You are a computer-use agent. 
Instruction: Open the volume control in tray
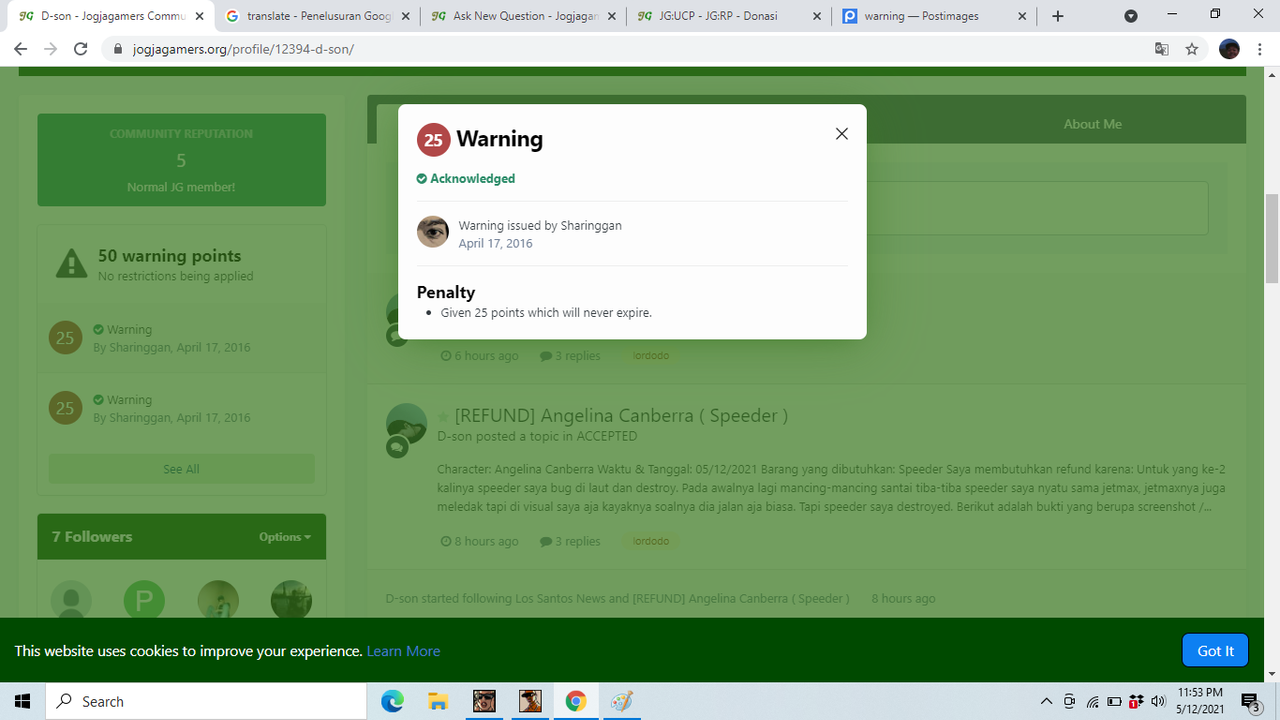tap(1159, 701)
